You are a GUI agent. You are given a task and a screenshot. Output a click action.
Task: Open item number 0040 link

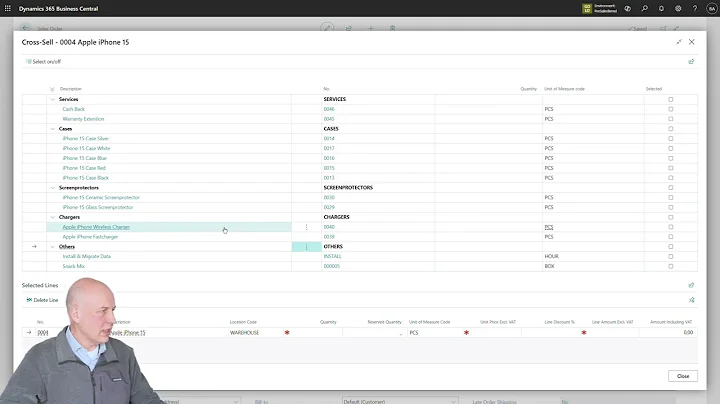pos(329,227)
